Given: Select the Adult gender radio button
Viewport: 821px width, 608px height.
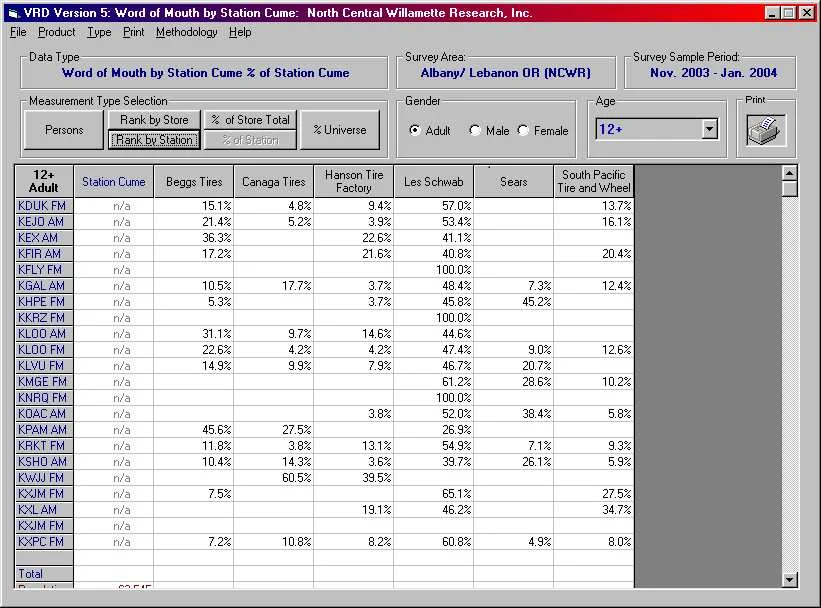Looking at the screenshot, I should (x=414, y=130).
